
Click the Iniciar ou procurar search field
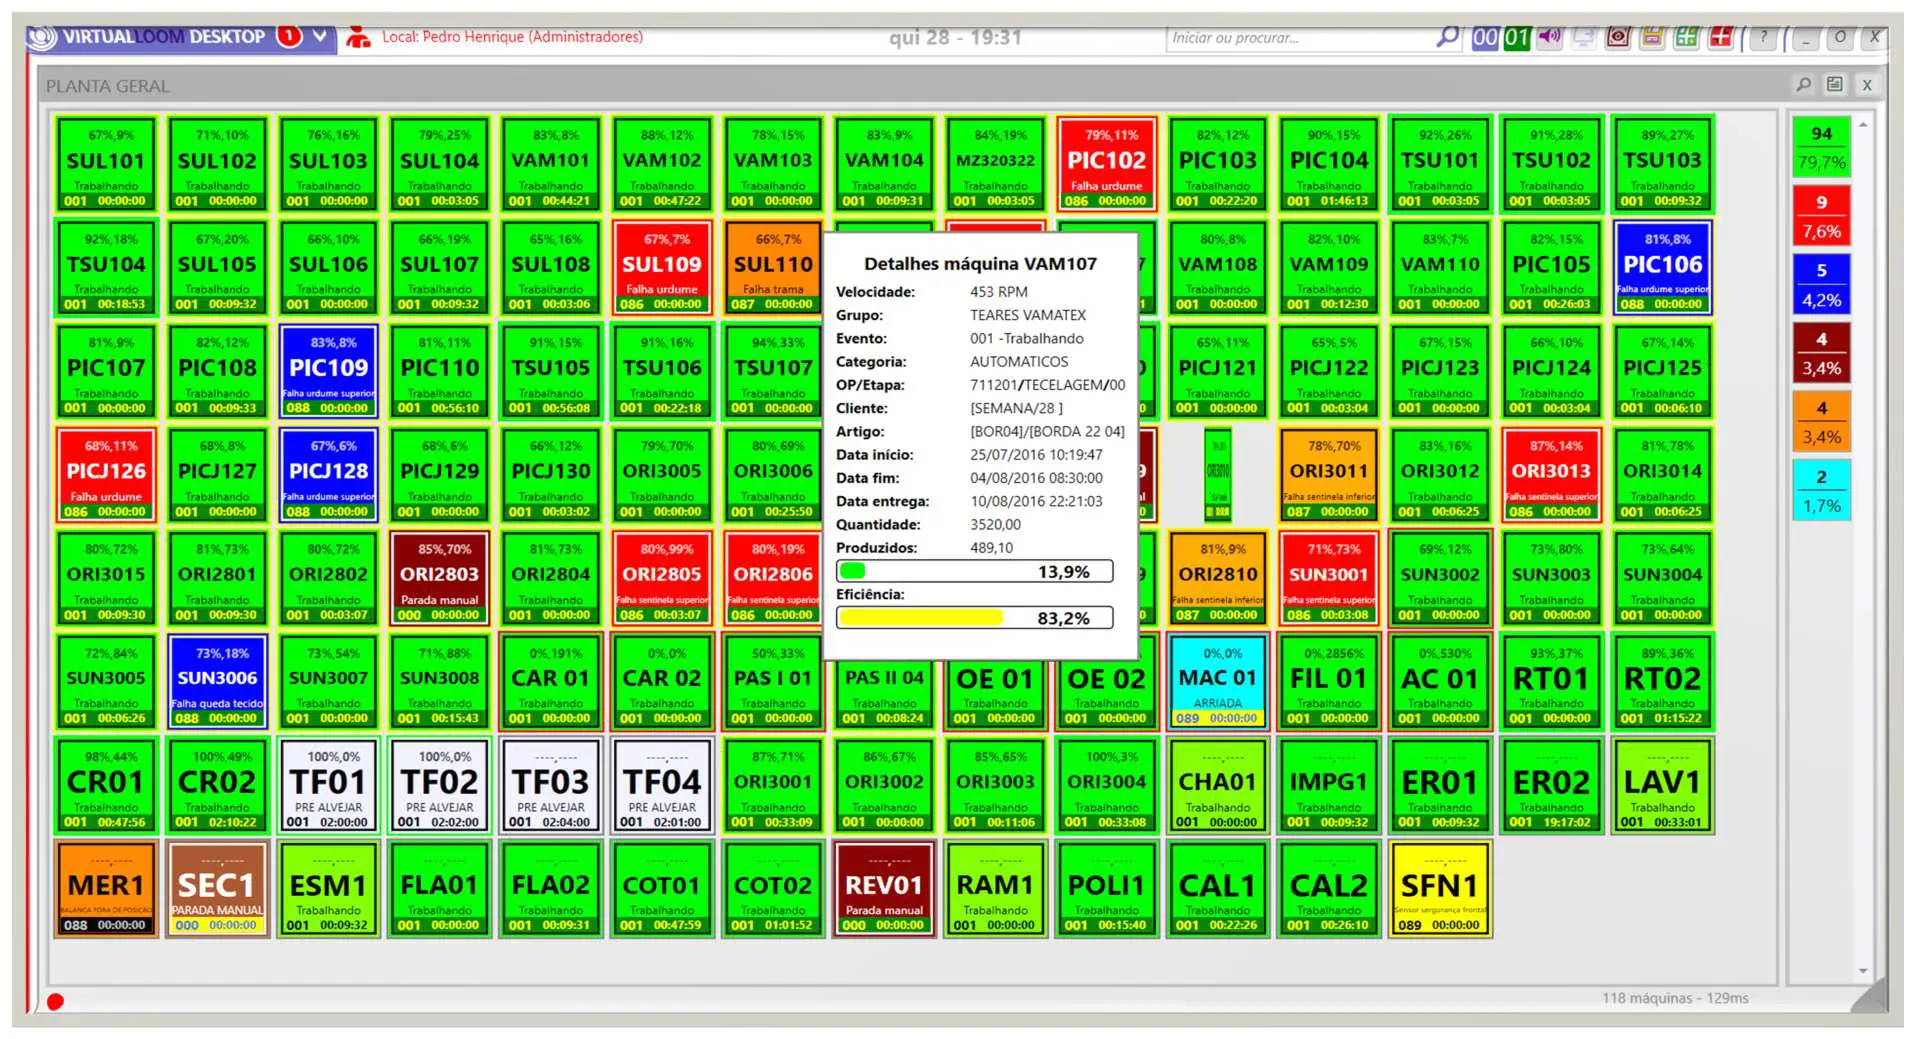tap(1300, 38)
